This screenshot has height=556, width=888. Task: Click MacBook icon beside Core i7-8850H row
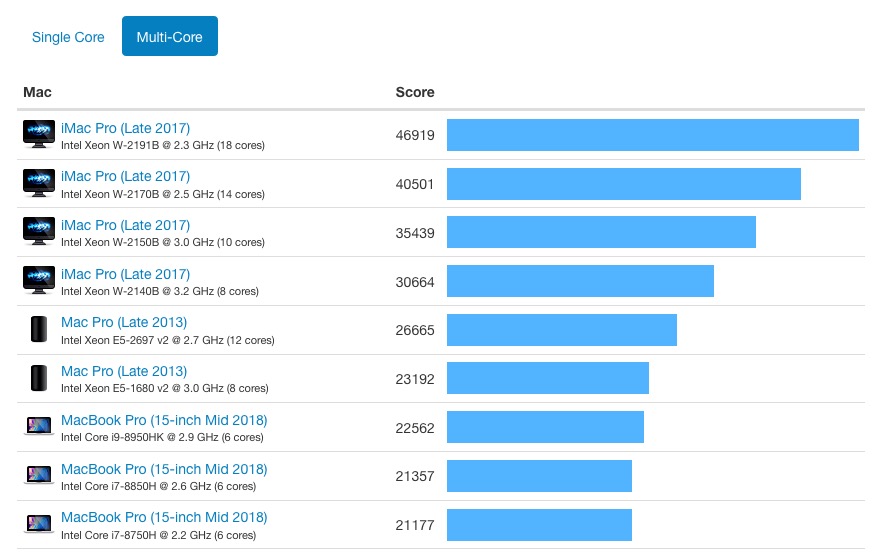pos(39,474)
